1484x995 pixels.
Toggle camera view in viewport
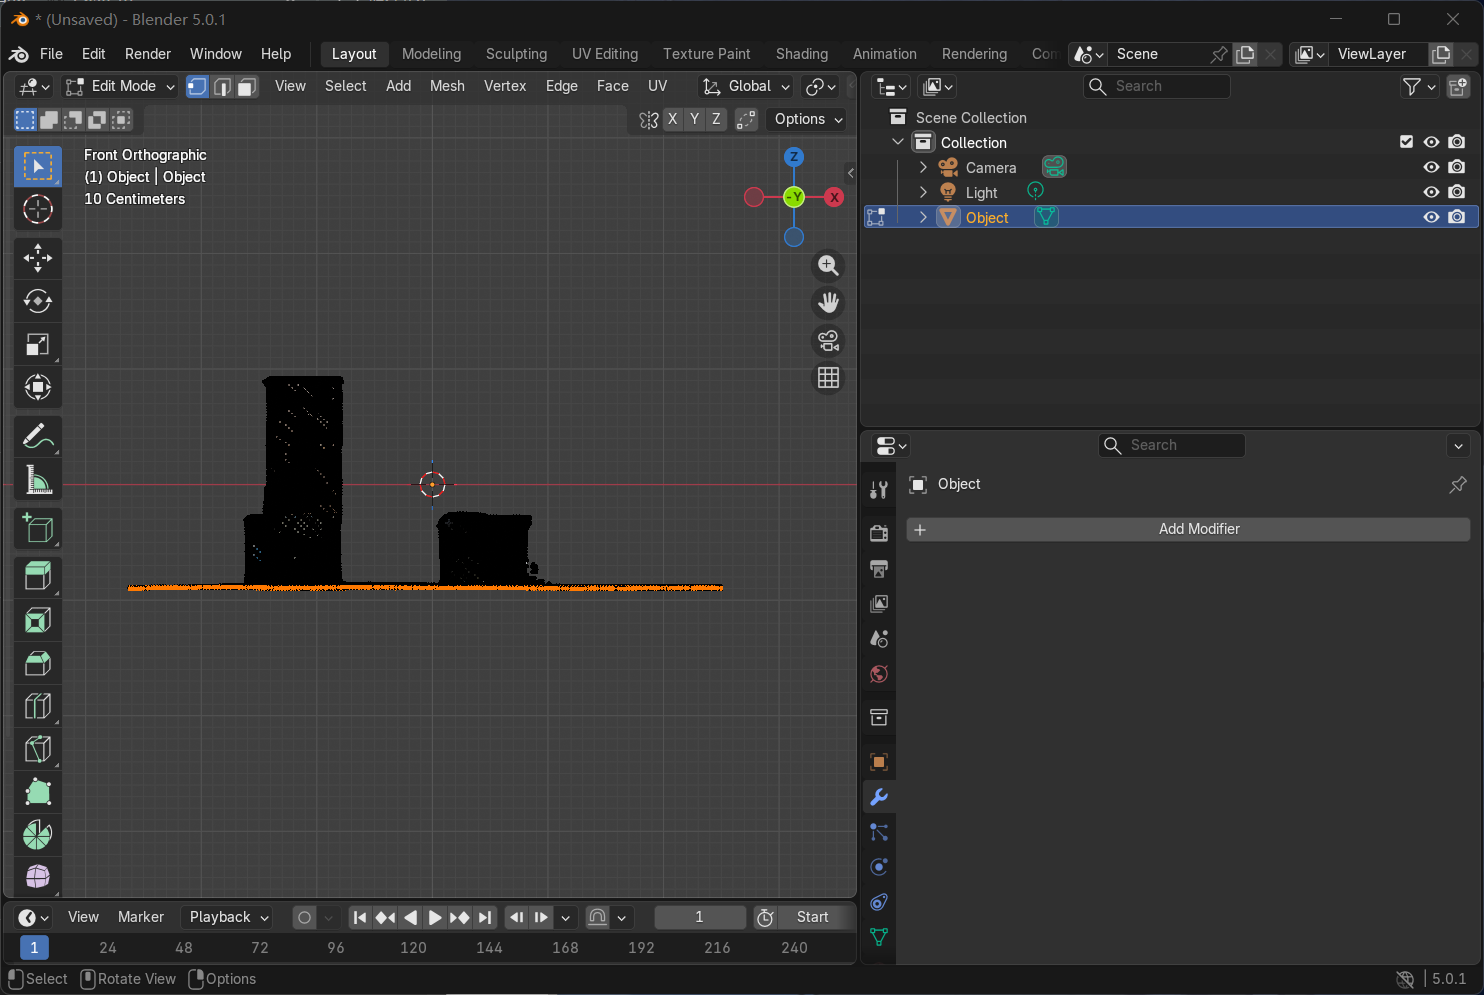[828, 341]
